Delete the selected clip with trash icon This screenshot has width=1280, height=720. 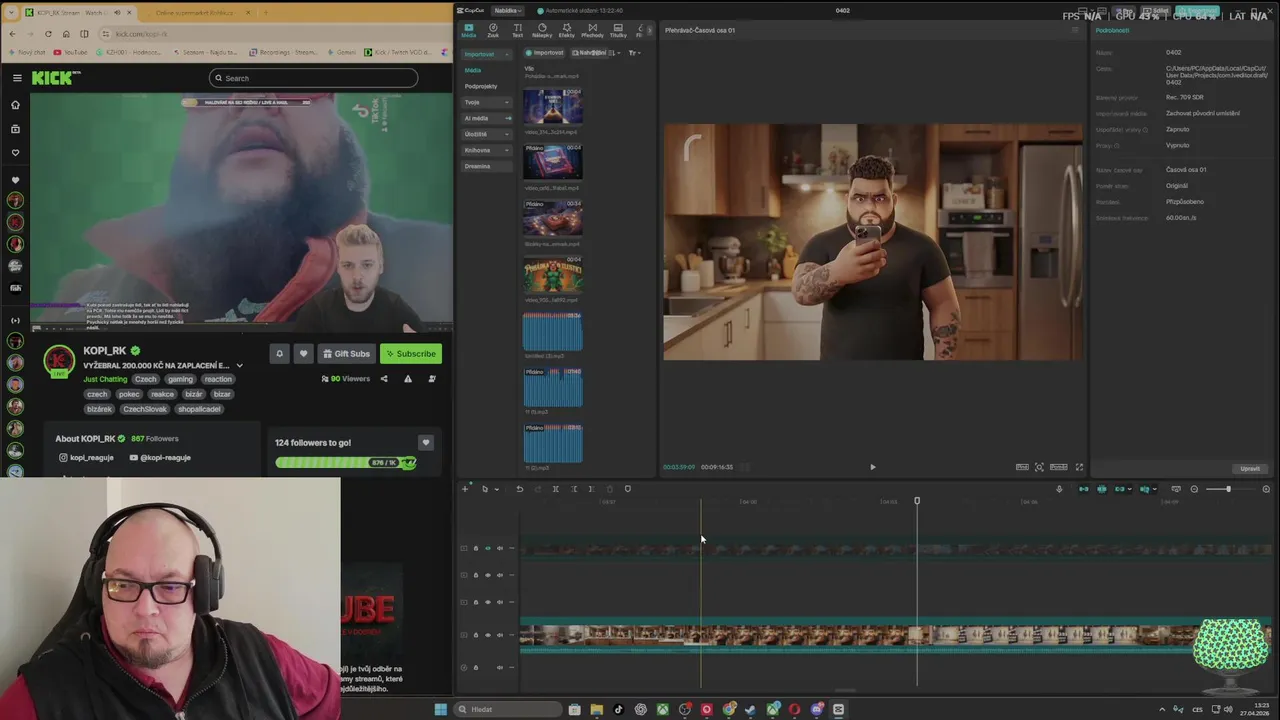pos(609,489)
